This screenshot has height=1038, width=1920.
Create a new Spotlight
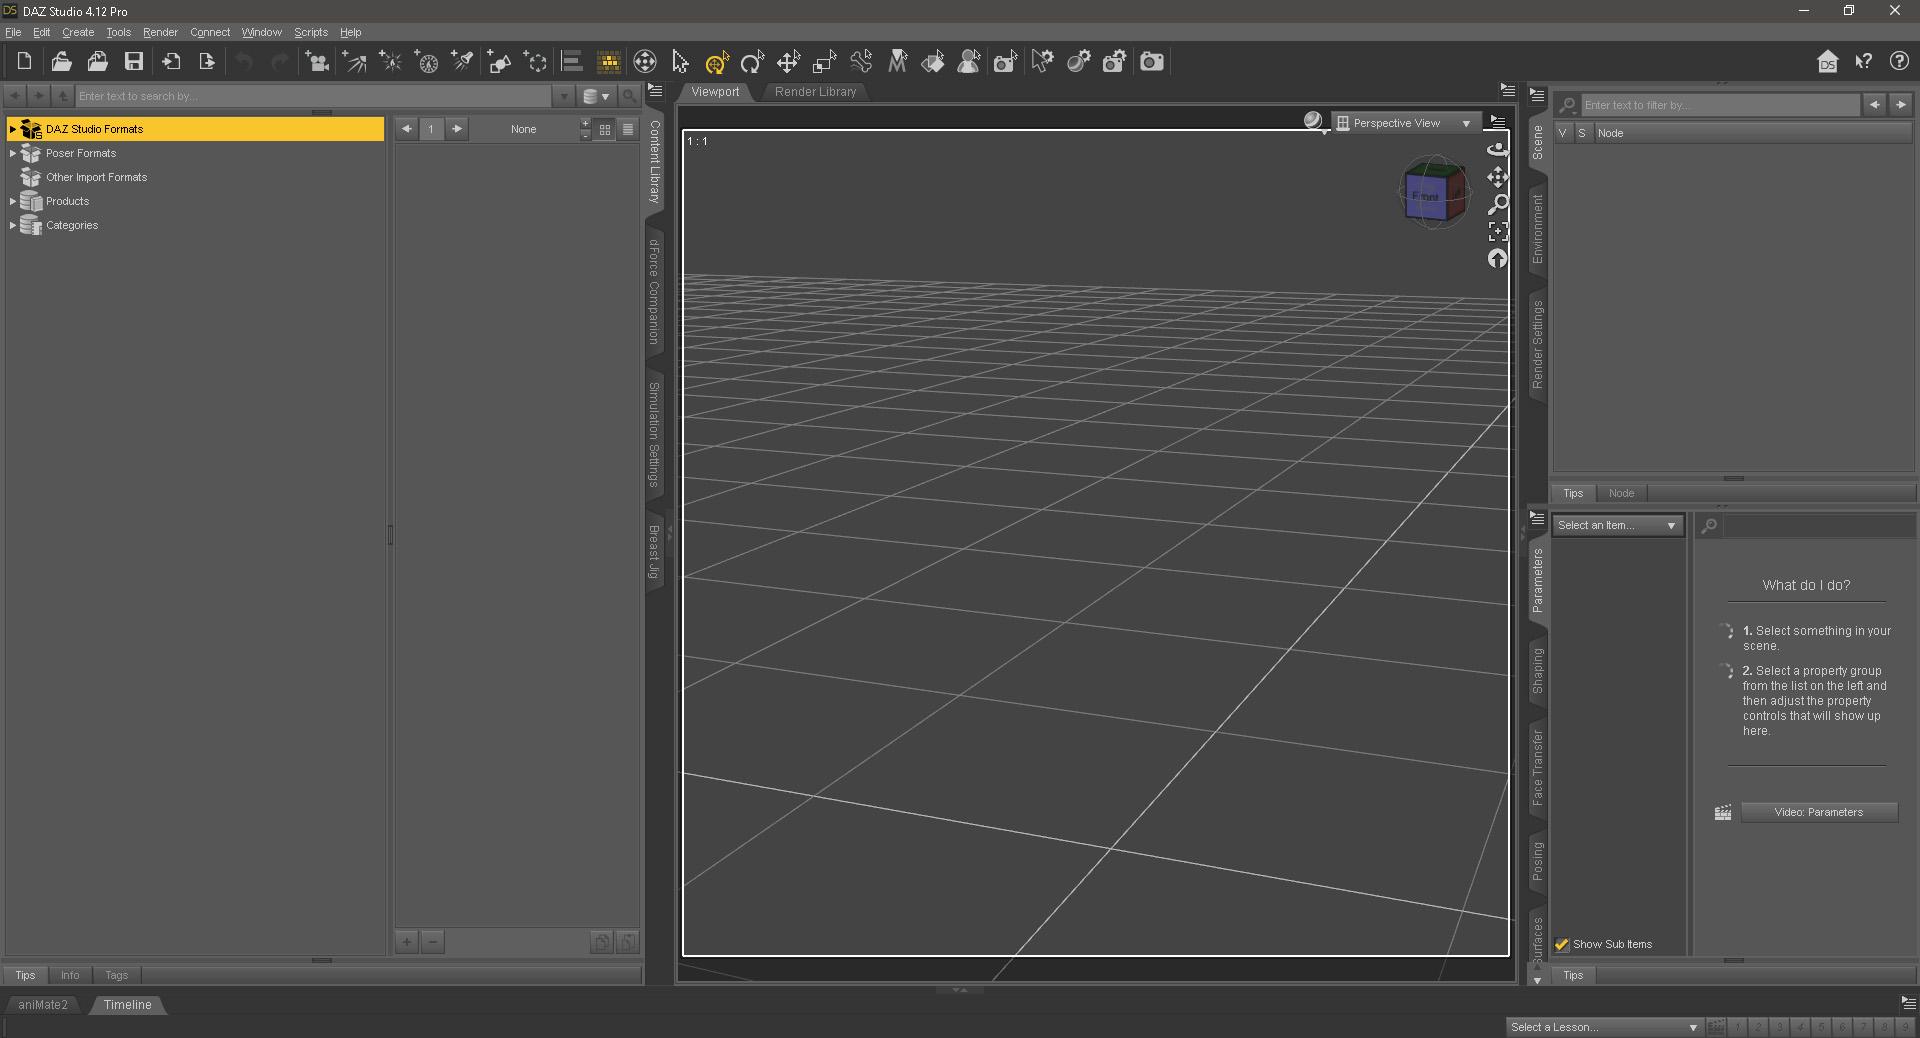[462, 61]
